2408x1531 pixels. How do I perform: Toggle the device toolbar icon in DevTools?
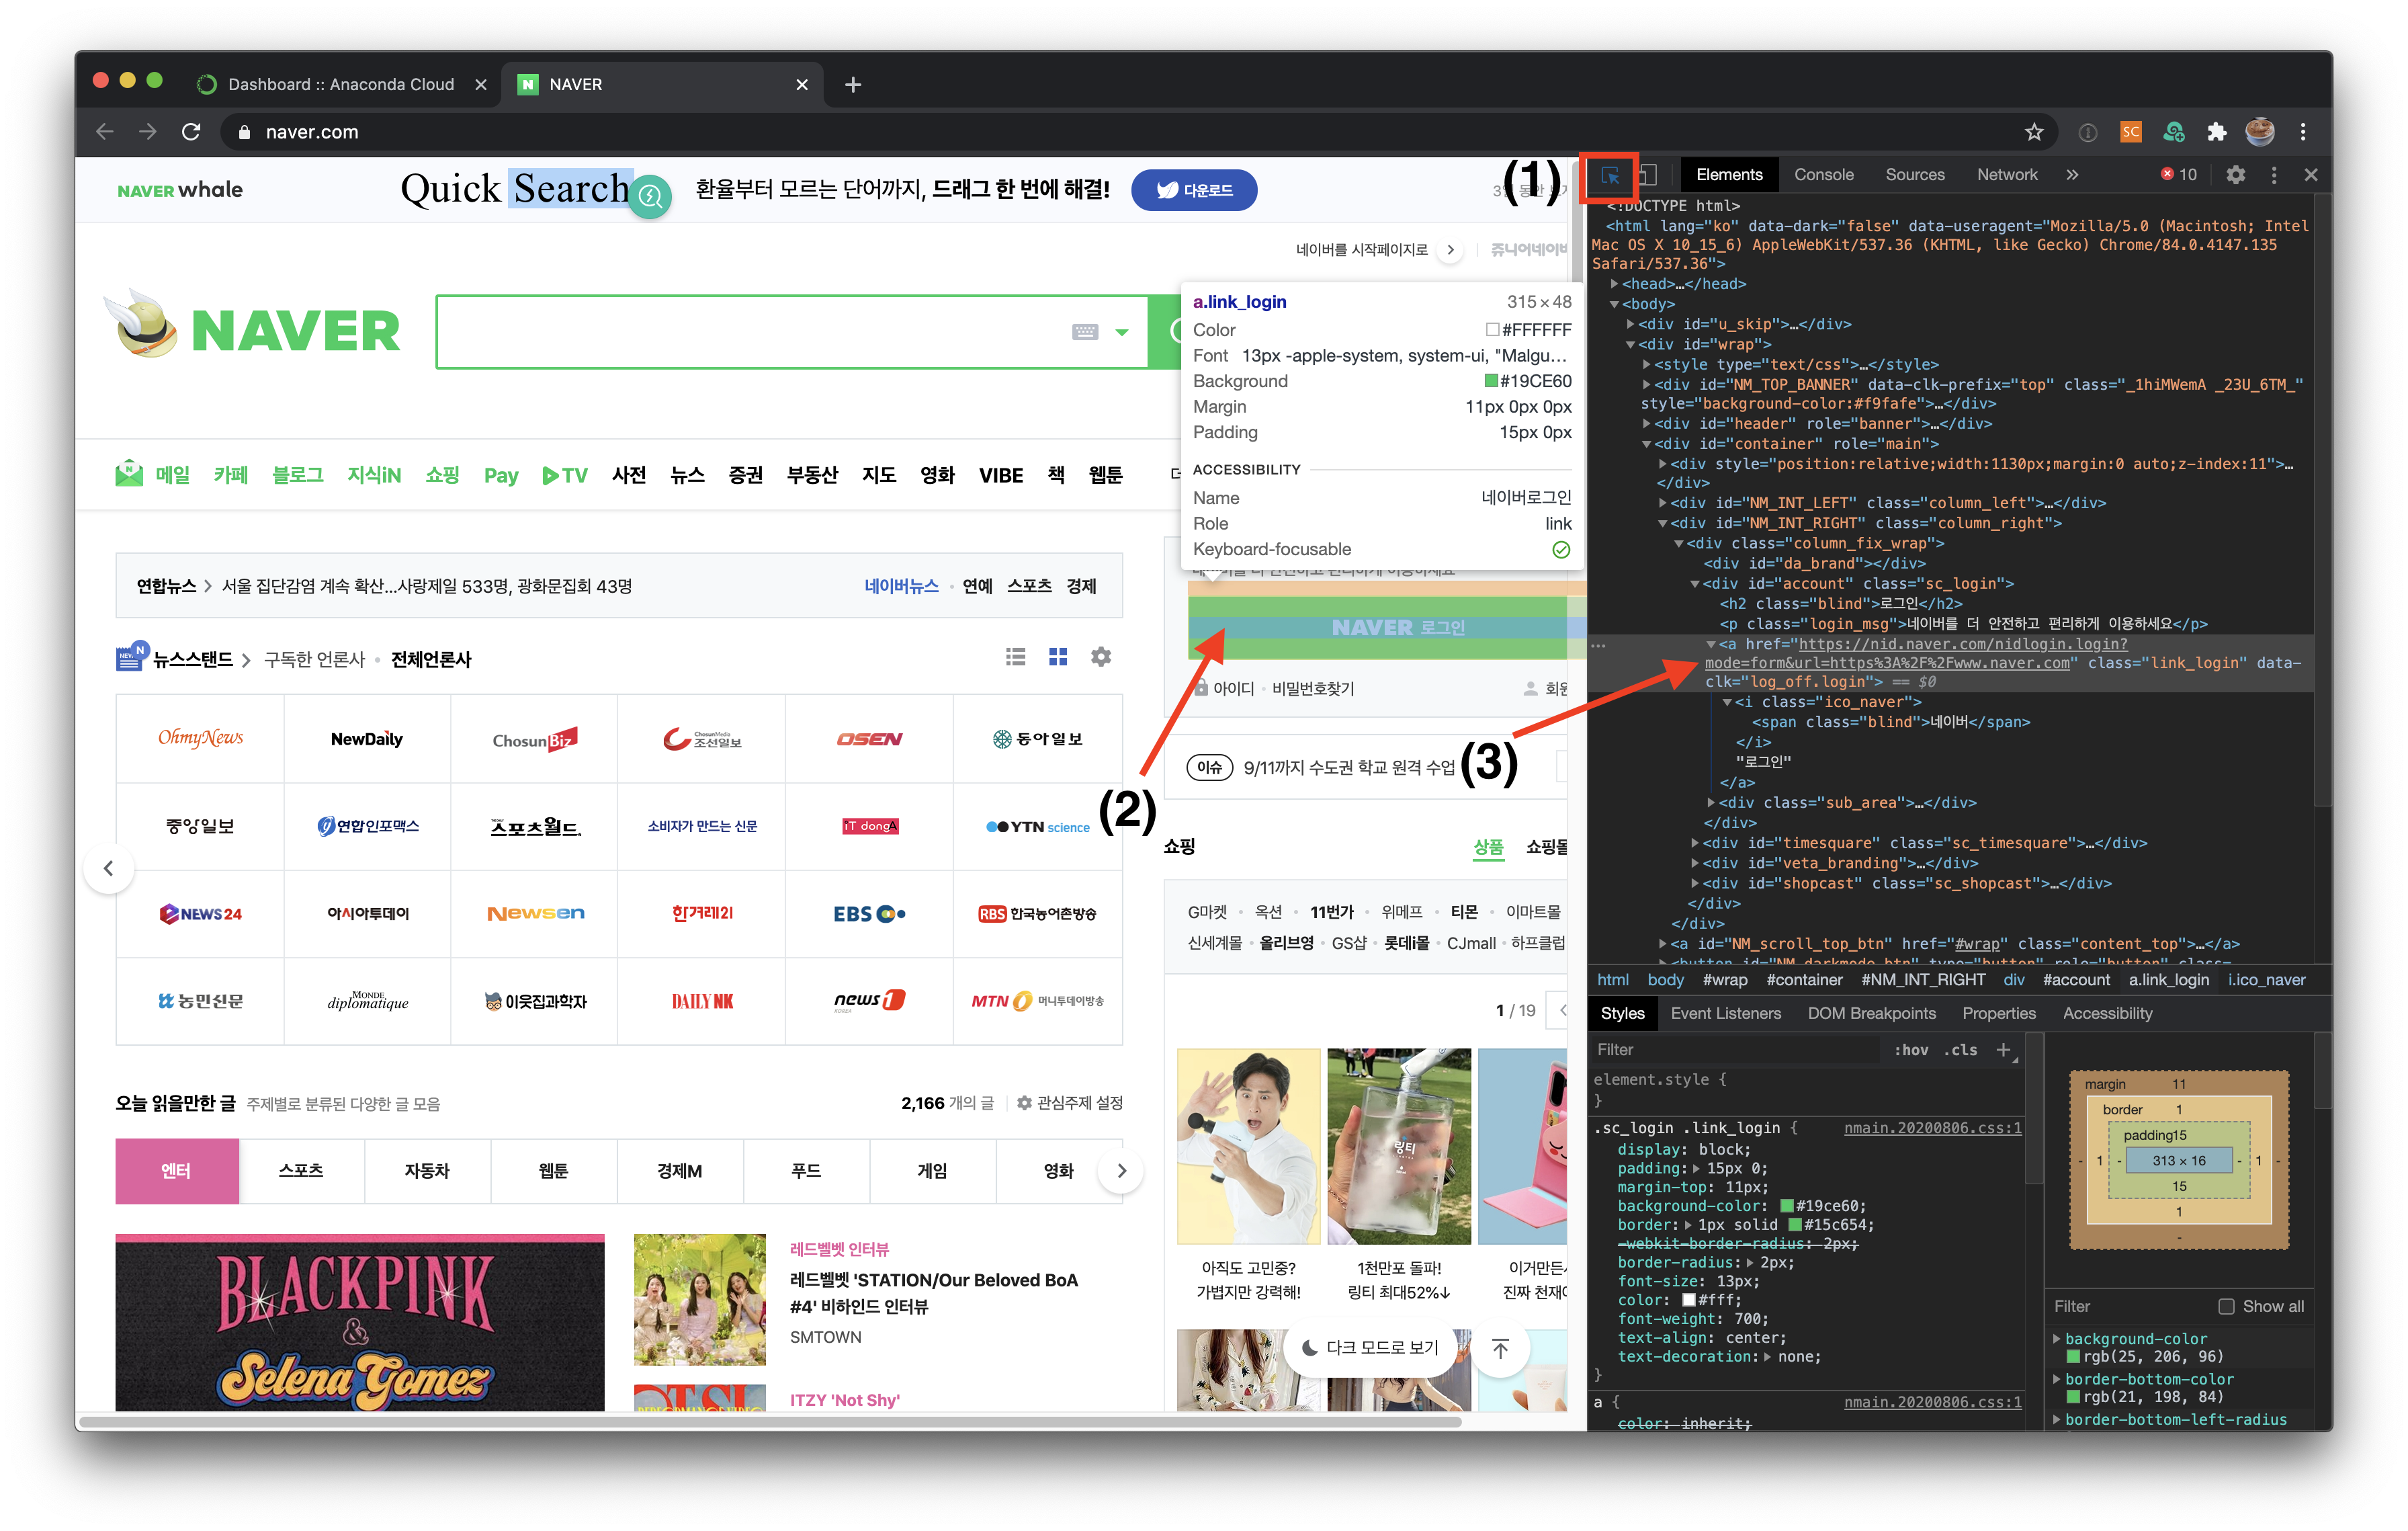pos(1647,175)
